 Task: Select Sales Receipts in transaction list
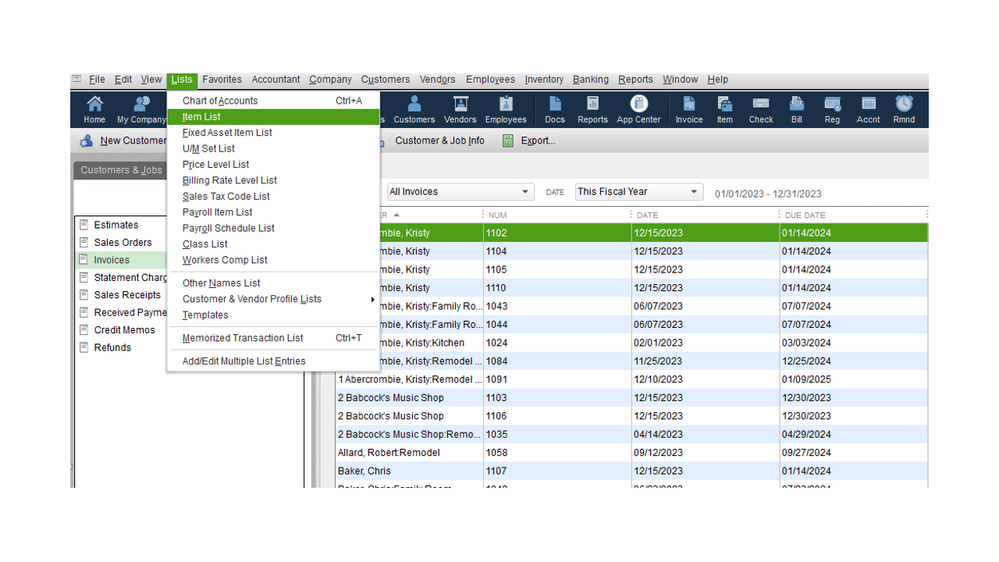coord(127,295)
